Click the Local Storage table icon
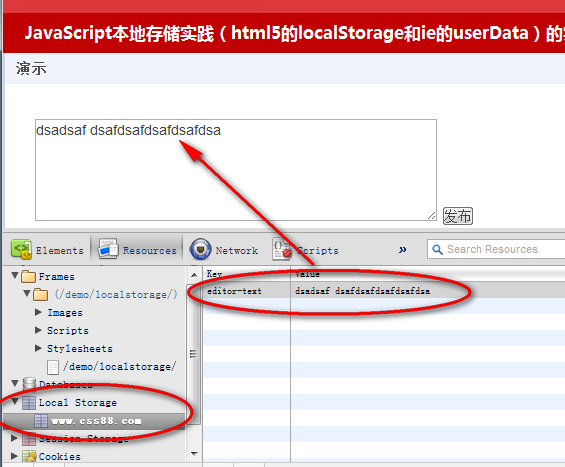Image resolution: width=565 pixels, height=467 pixels. (x=29, y=402)
